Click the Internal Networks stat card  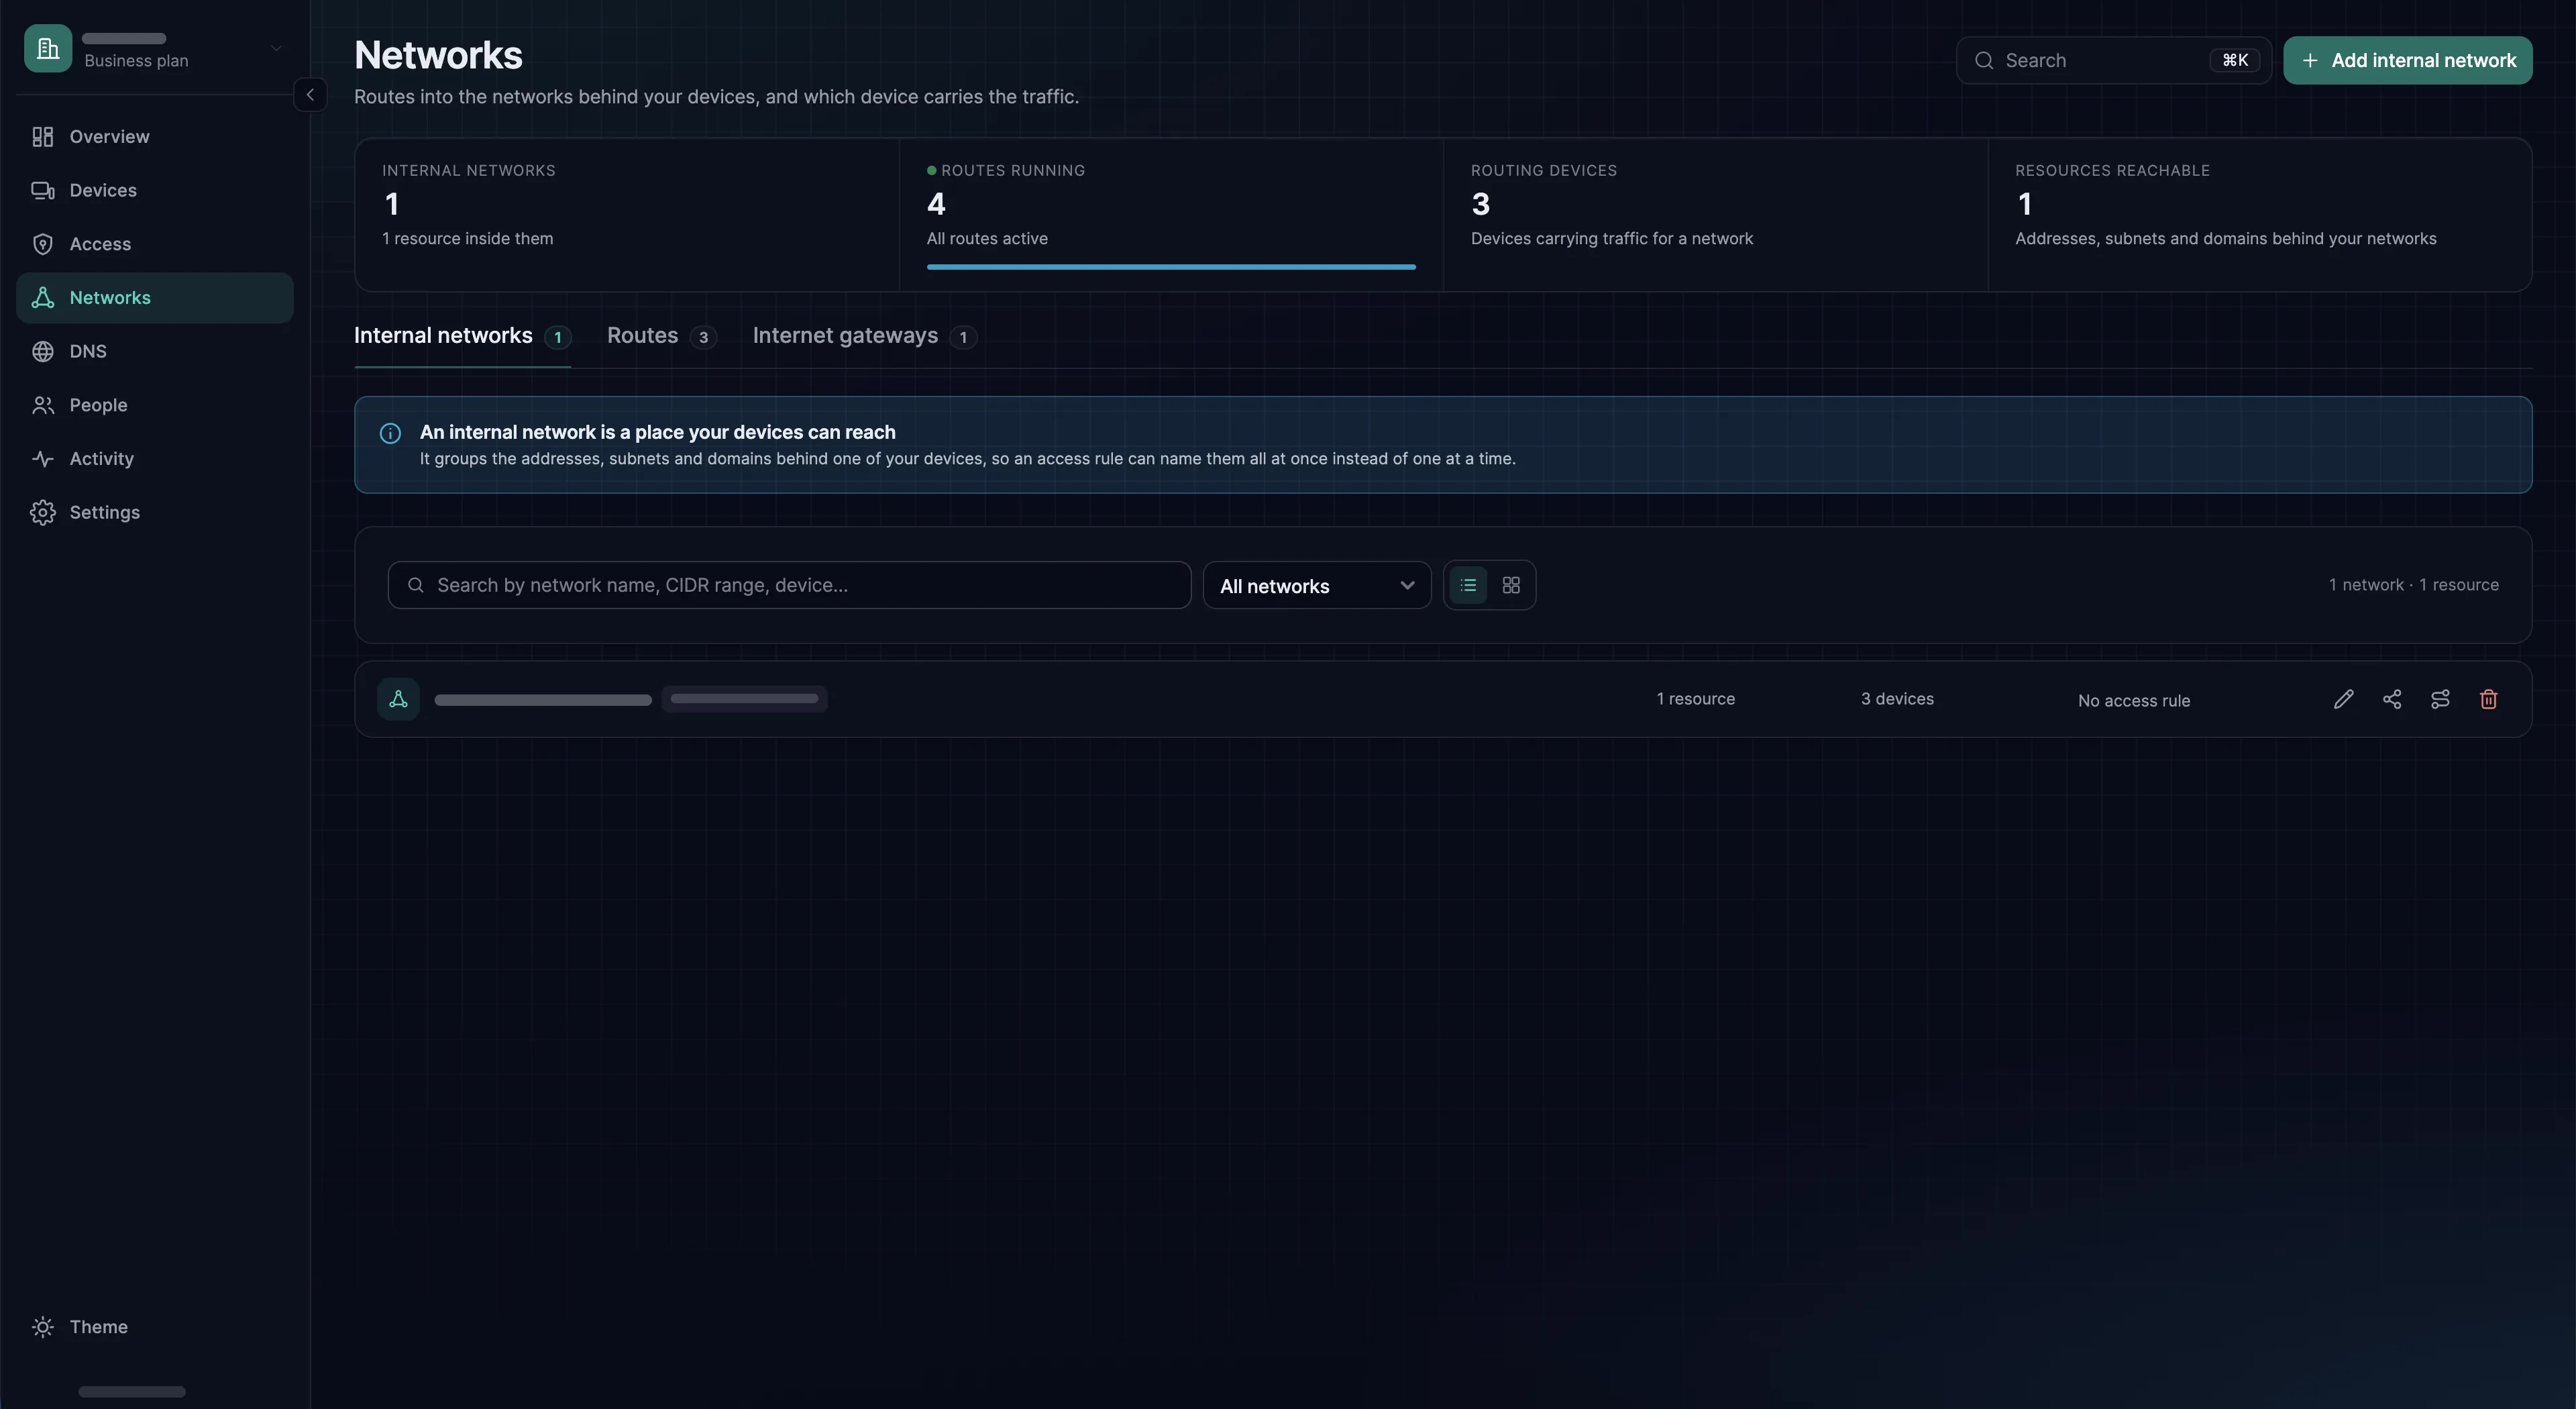(627, 215)
